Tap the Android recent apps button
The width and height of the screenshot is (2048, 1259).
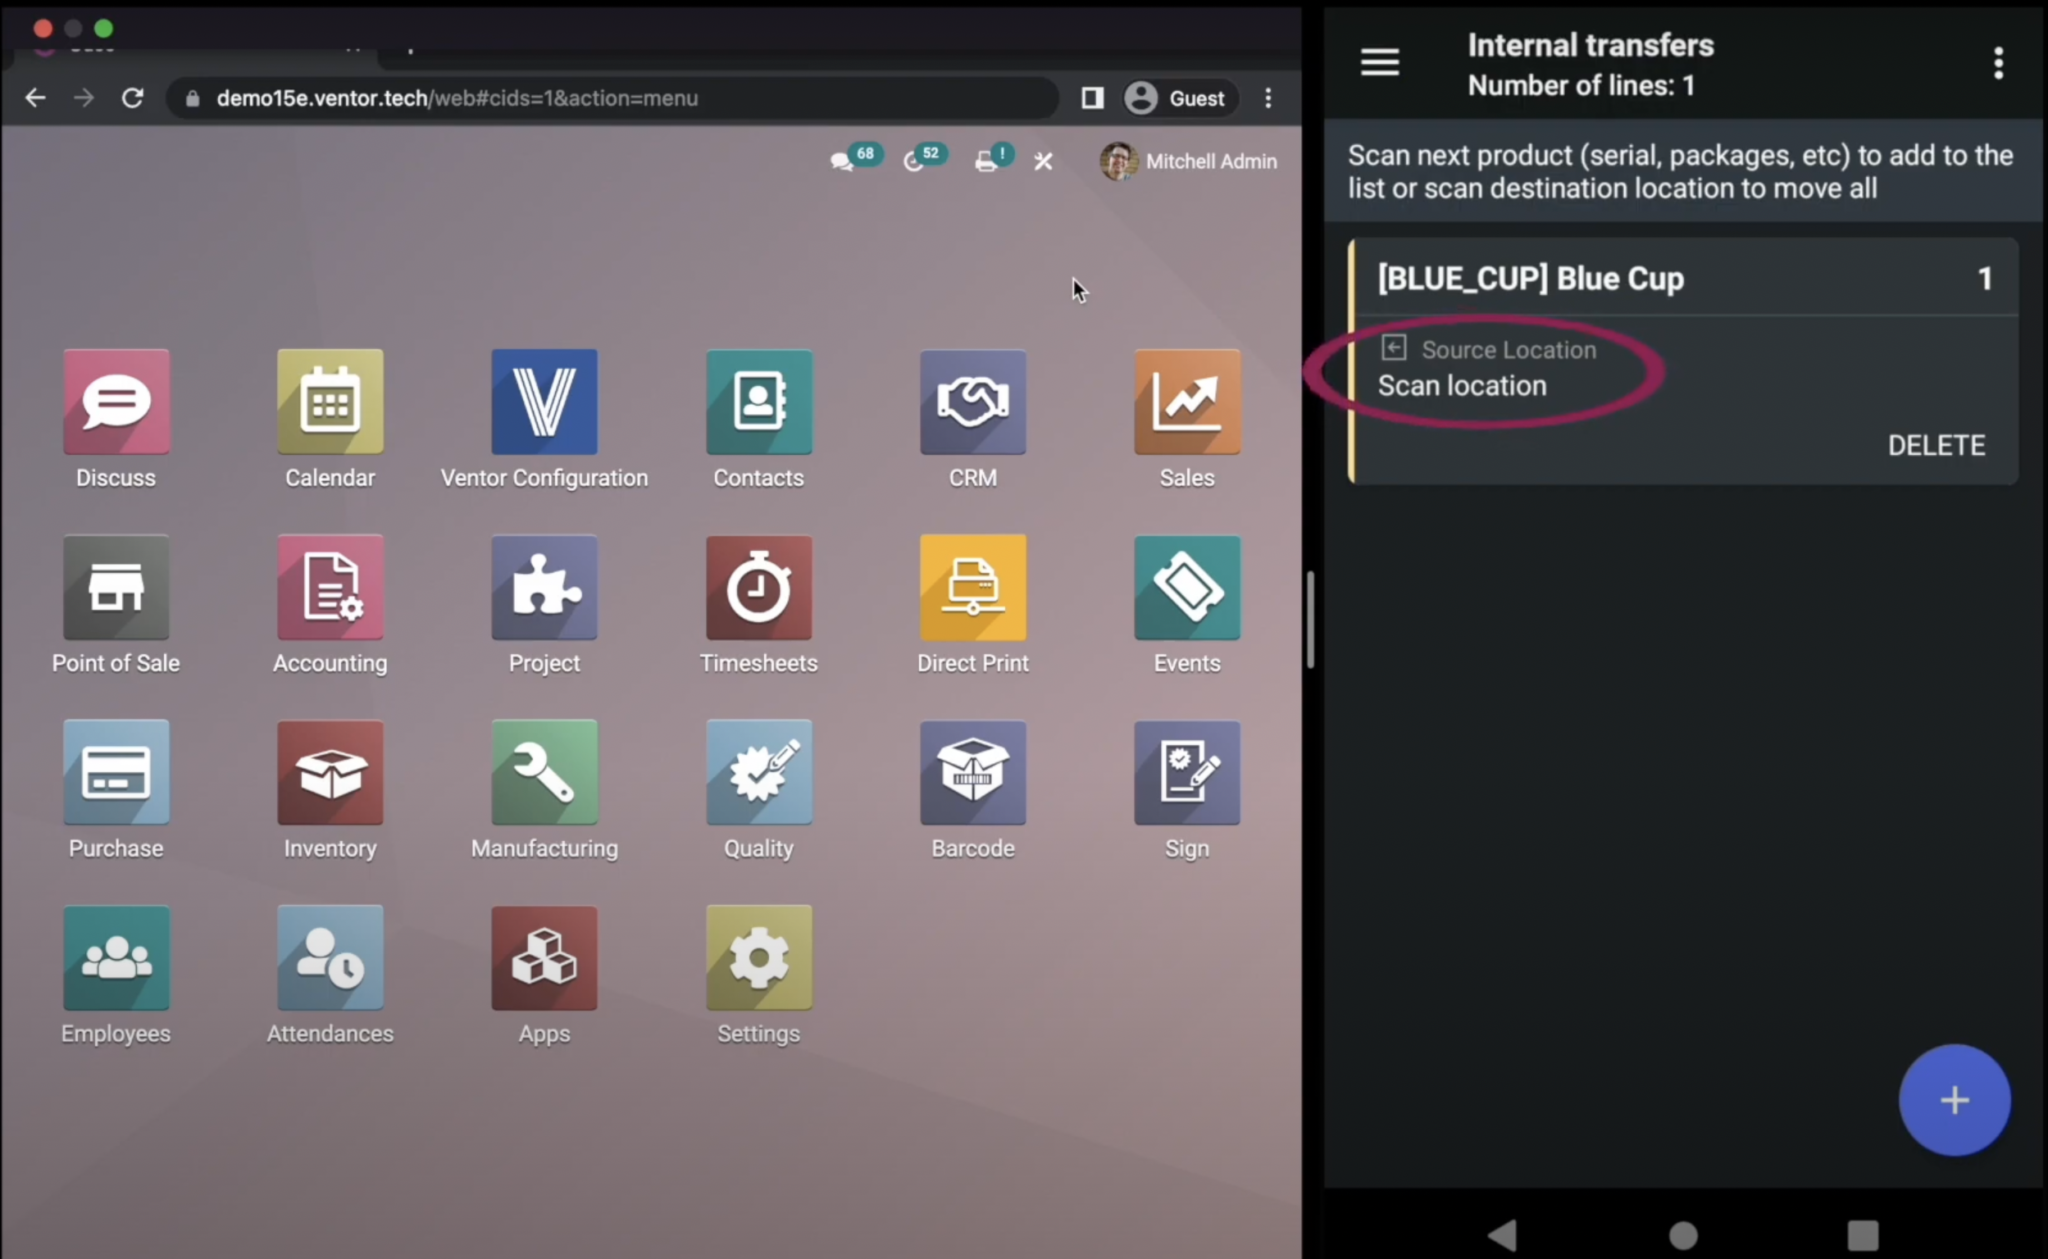pyautogui.click(x=1862, y=1235)
